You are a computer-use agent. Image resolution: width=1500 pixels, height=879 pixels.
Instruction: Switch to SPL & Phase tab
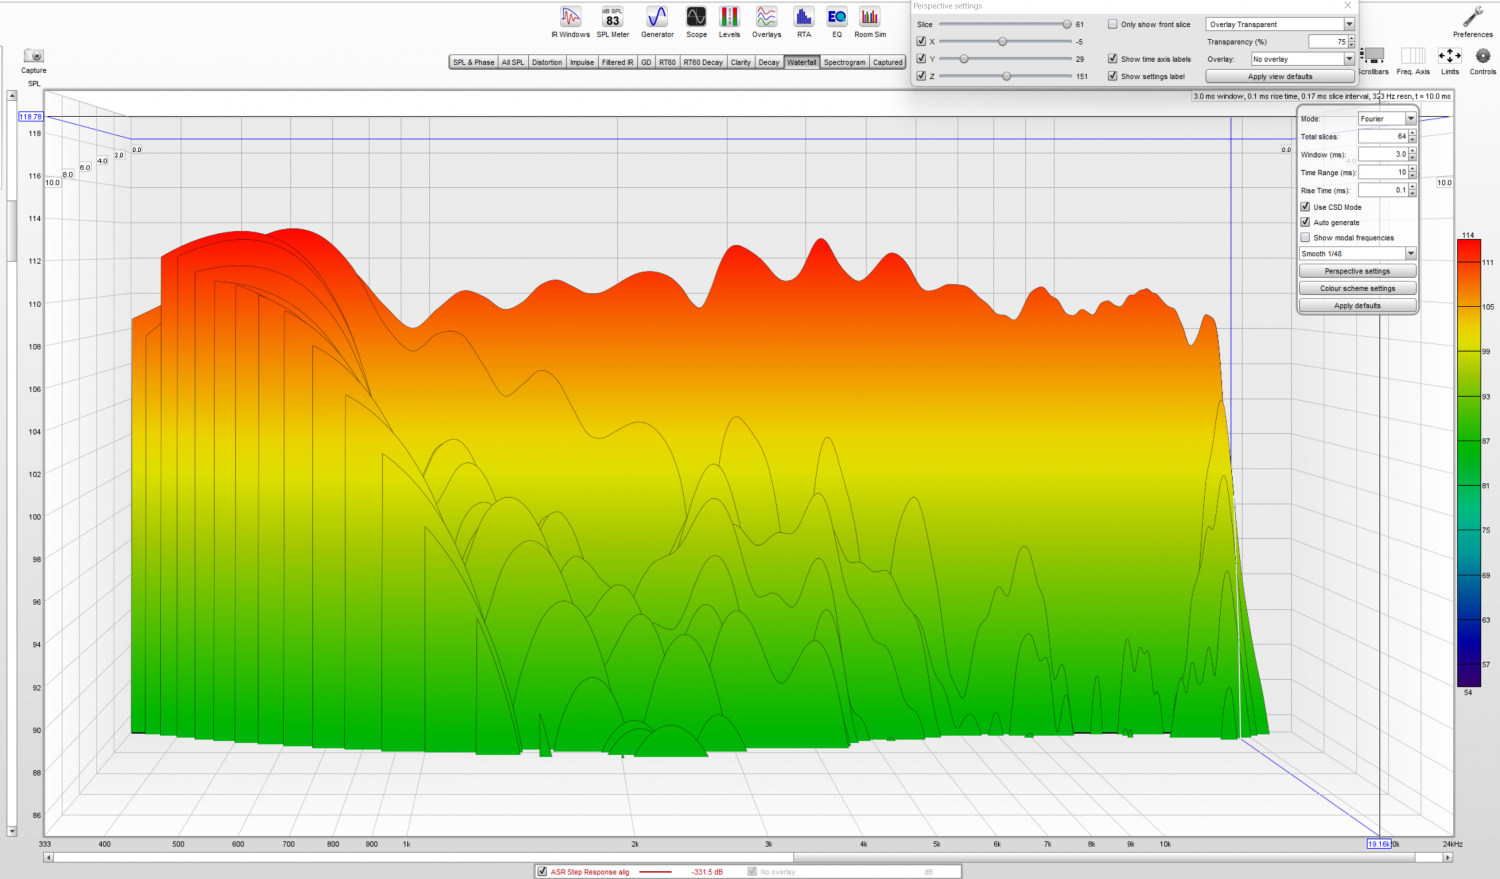(473, 62)
